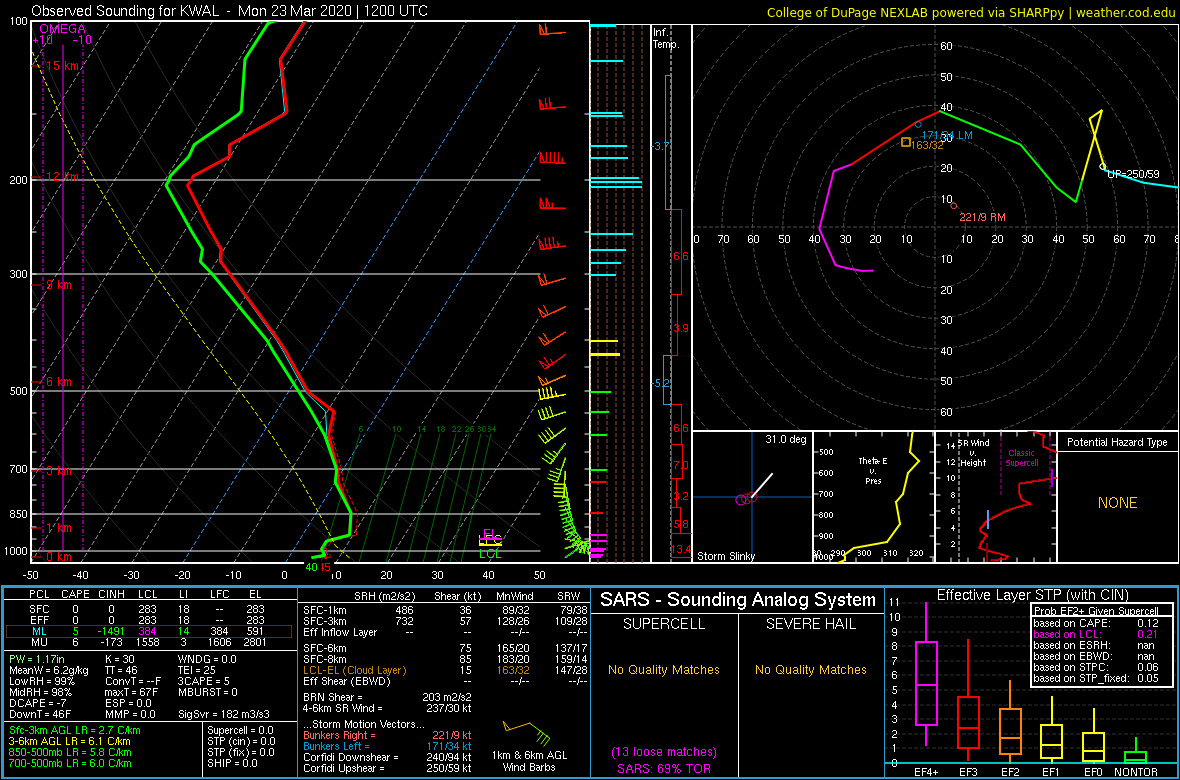Viewport: 1180px width, 780px height.
Task: Click the Corfidi Upshear vector line
Action: click(386, 767)
